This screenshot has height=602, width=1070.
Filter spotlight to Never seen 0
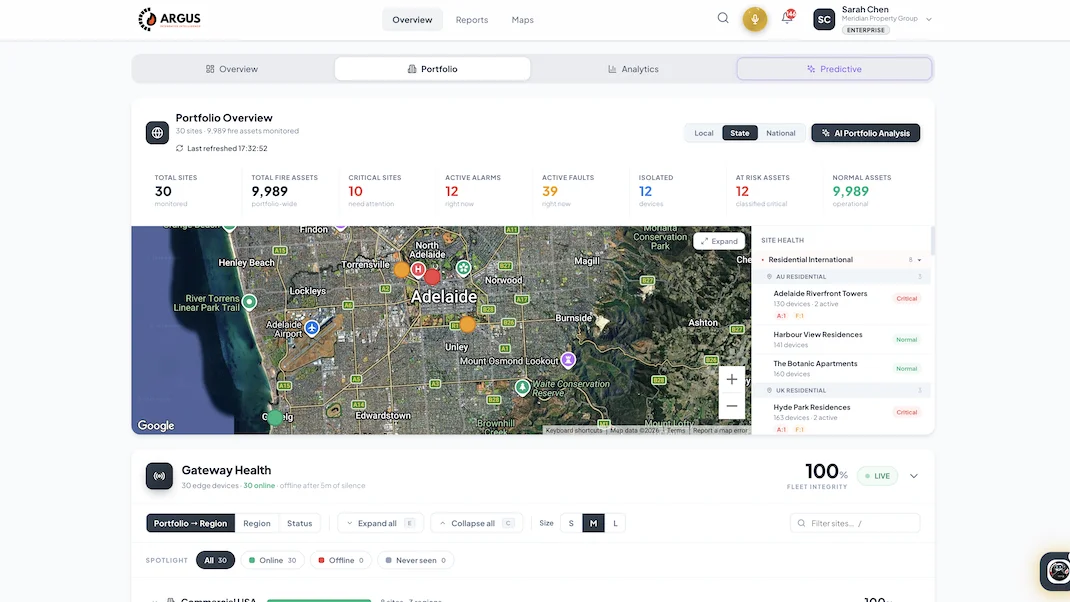[x=416, y=560]
